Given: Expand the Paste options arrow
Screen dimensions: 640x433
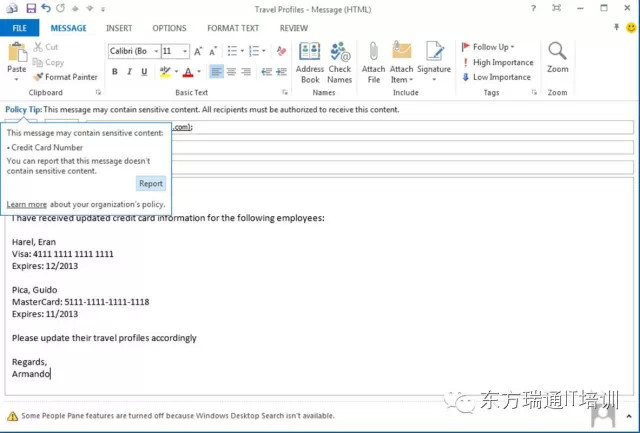Looking at the screenshot, I should click(16, 79).
